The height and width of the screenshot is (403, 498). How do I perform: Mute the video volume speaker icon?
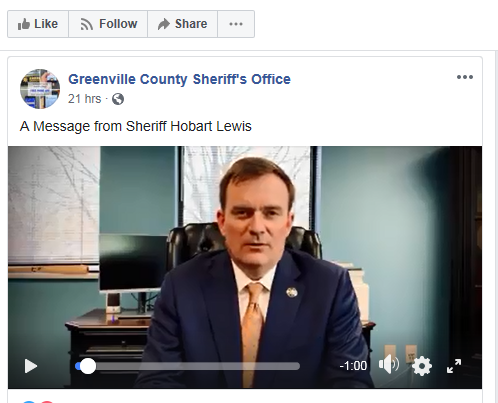click(x=389, y=365)
